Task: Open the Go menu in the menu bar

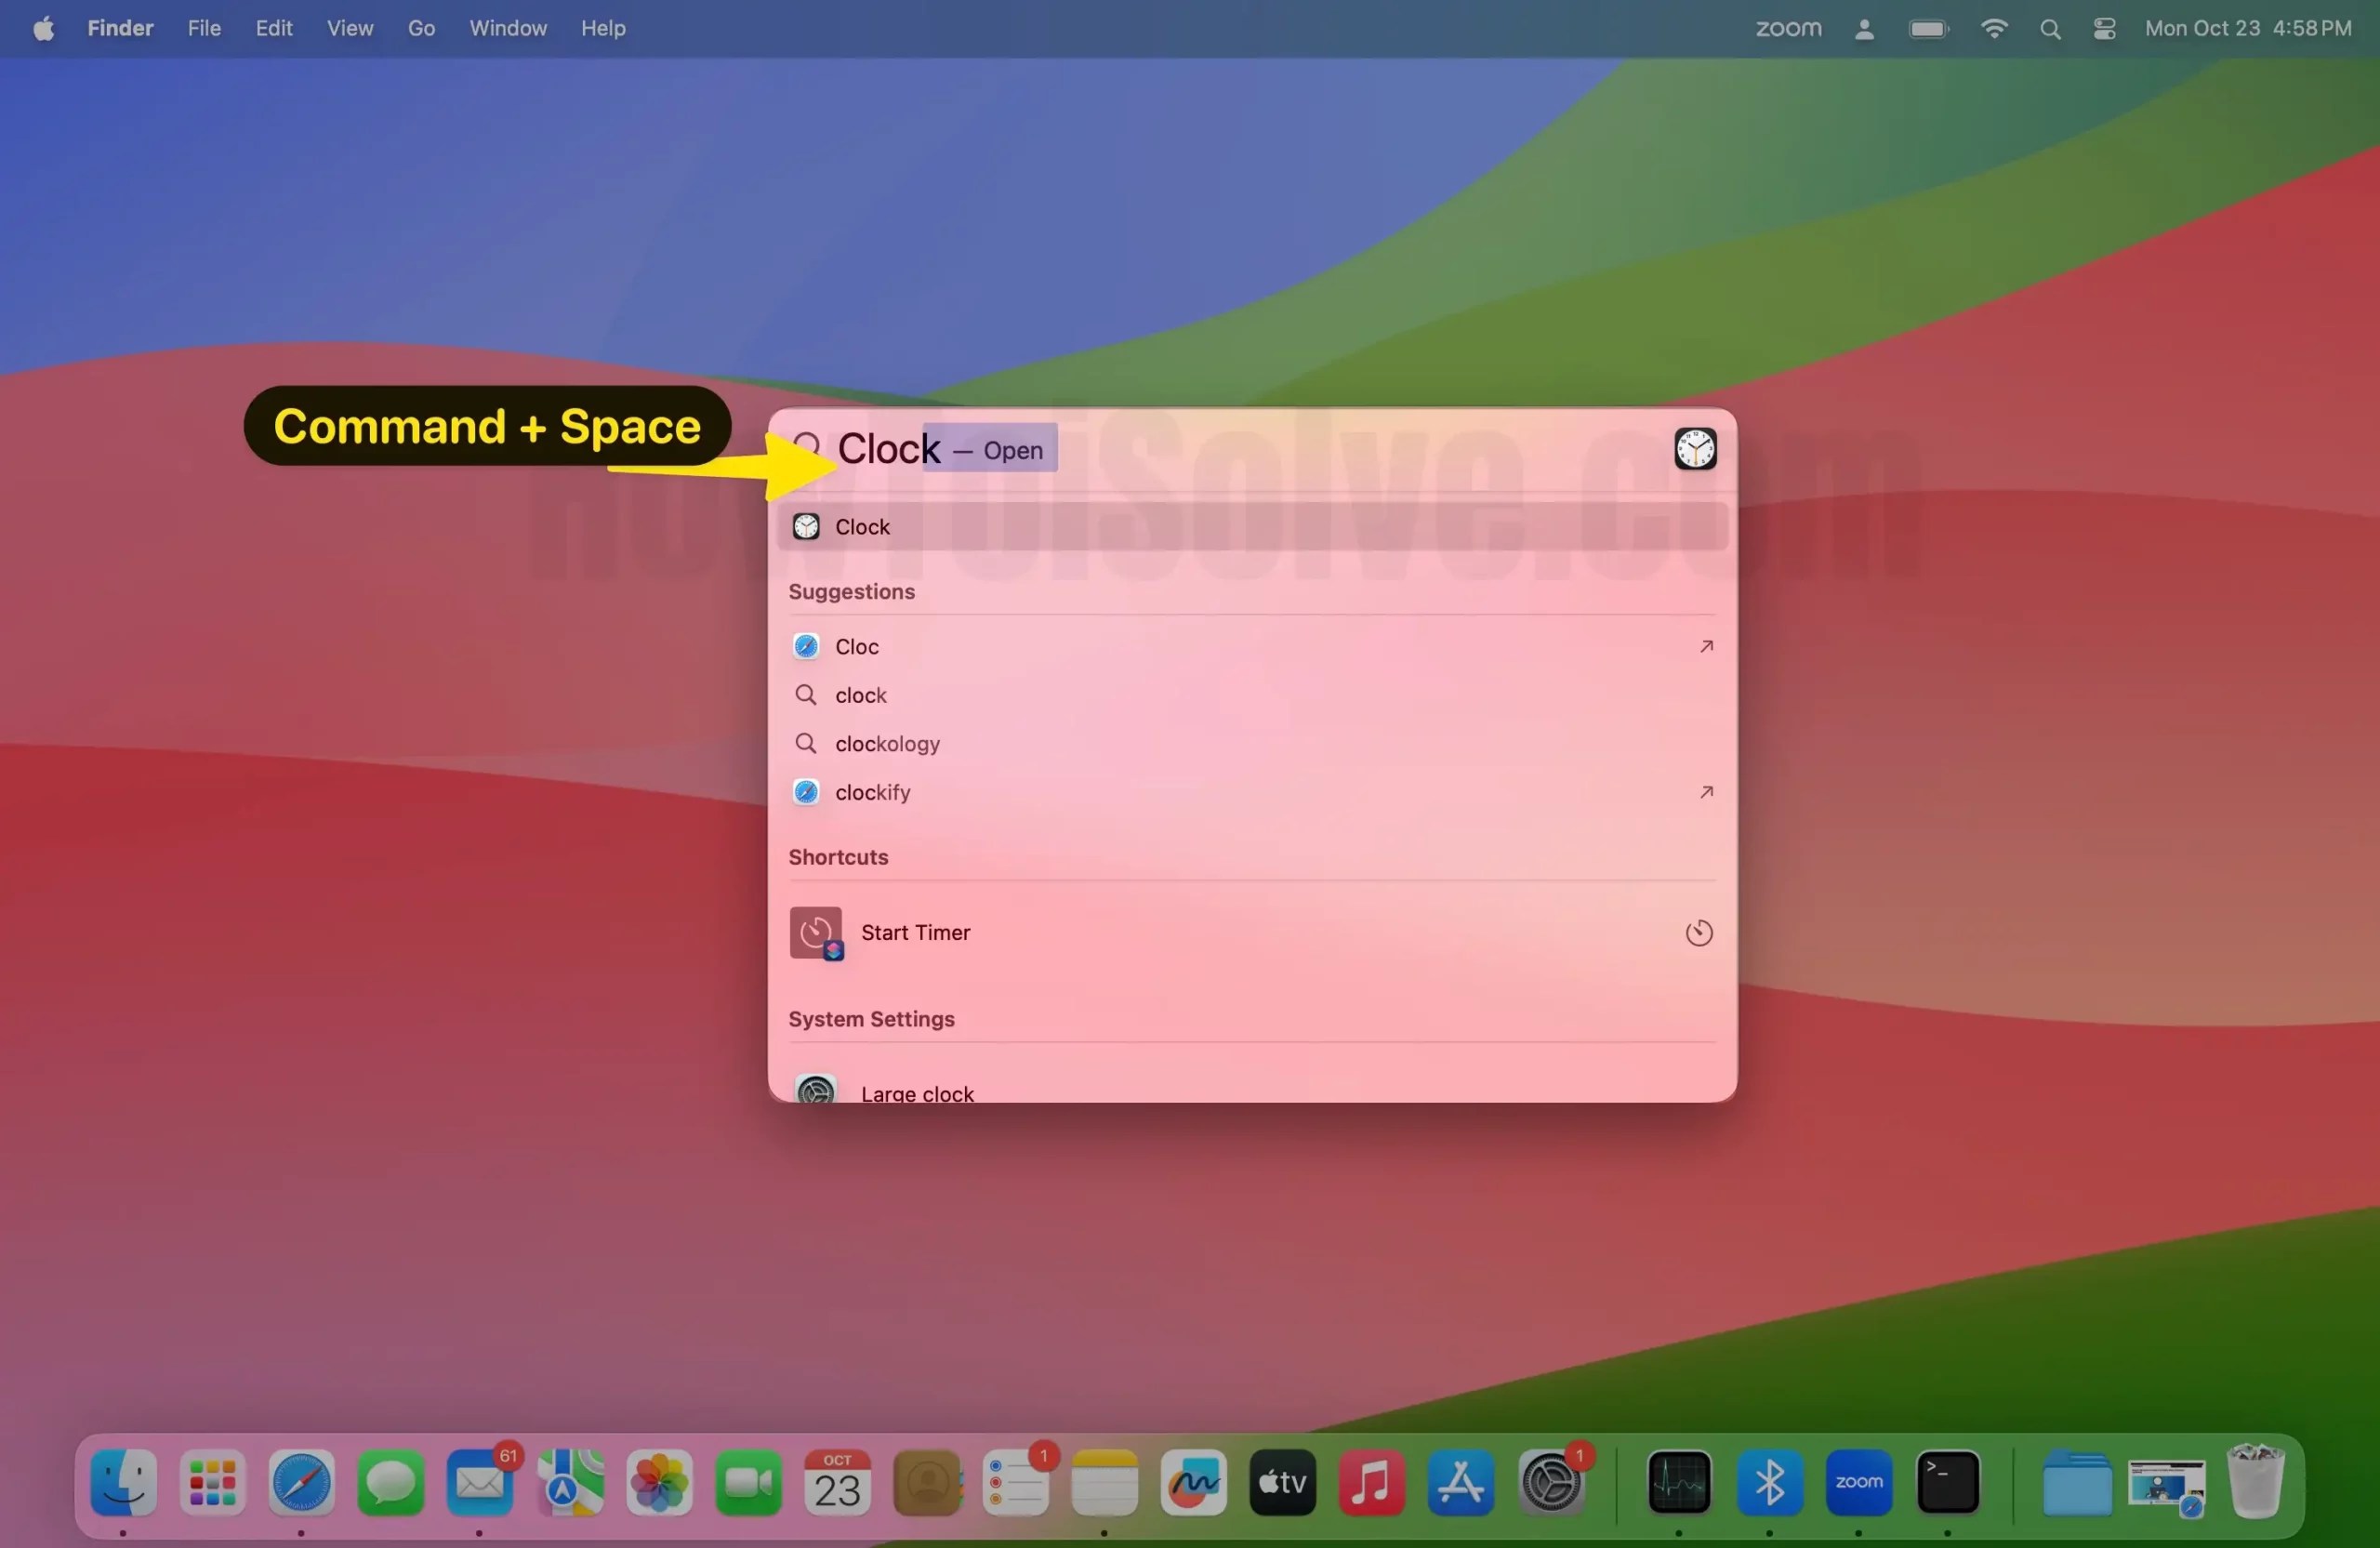Action: point(420,28)
